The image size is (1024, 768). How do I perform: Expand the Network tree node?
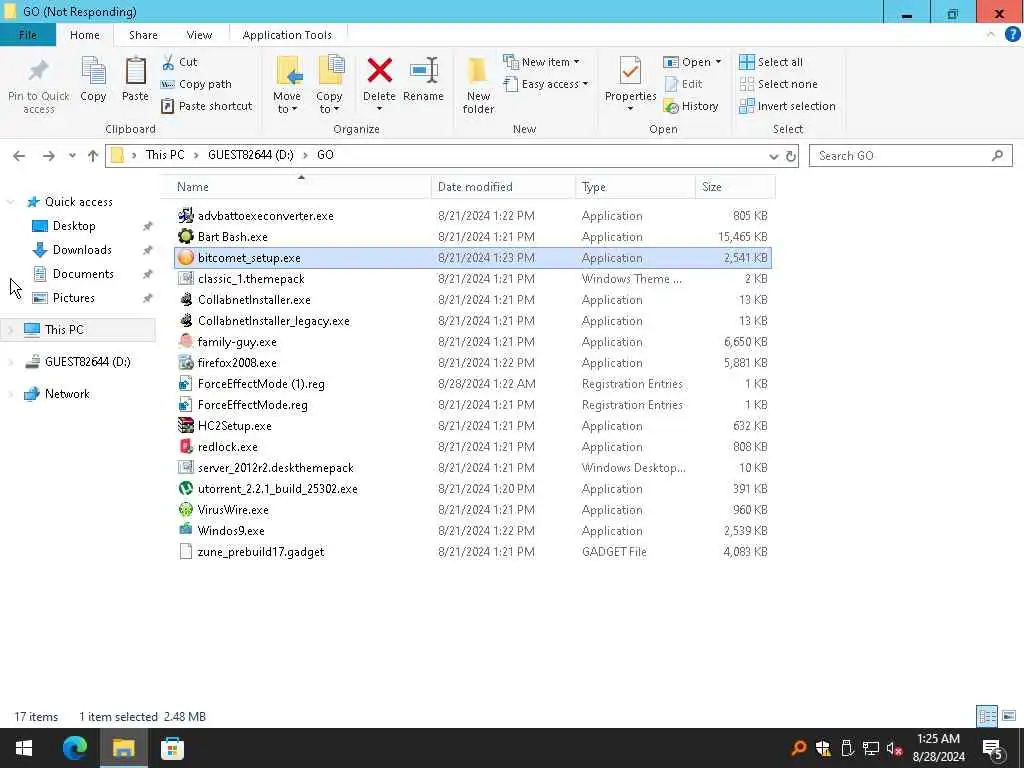pyautogui.click(x=10, y=394)
